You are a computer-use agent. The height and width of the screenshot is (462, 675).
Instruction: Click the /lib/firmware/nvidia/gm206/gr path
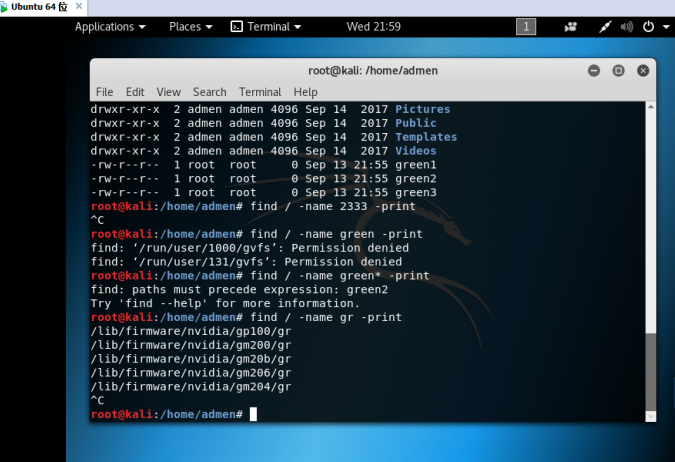pos(191,372)
